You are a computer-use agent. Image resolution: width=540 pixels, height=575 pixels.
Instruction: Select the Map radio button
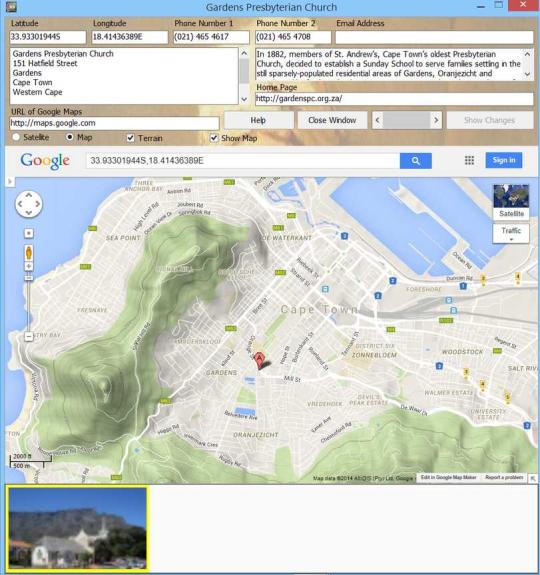(x=69, y=137)
